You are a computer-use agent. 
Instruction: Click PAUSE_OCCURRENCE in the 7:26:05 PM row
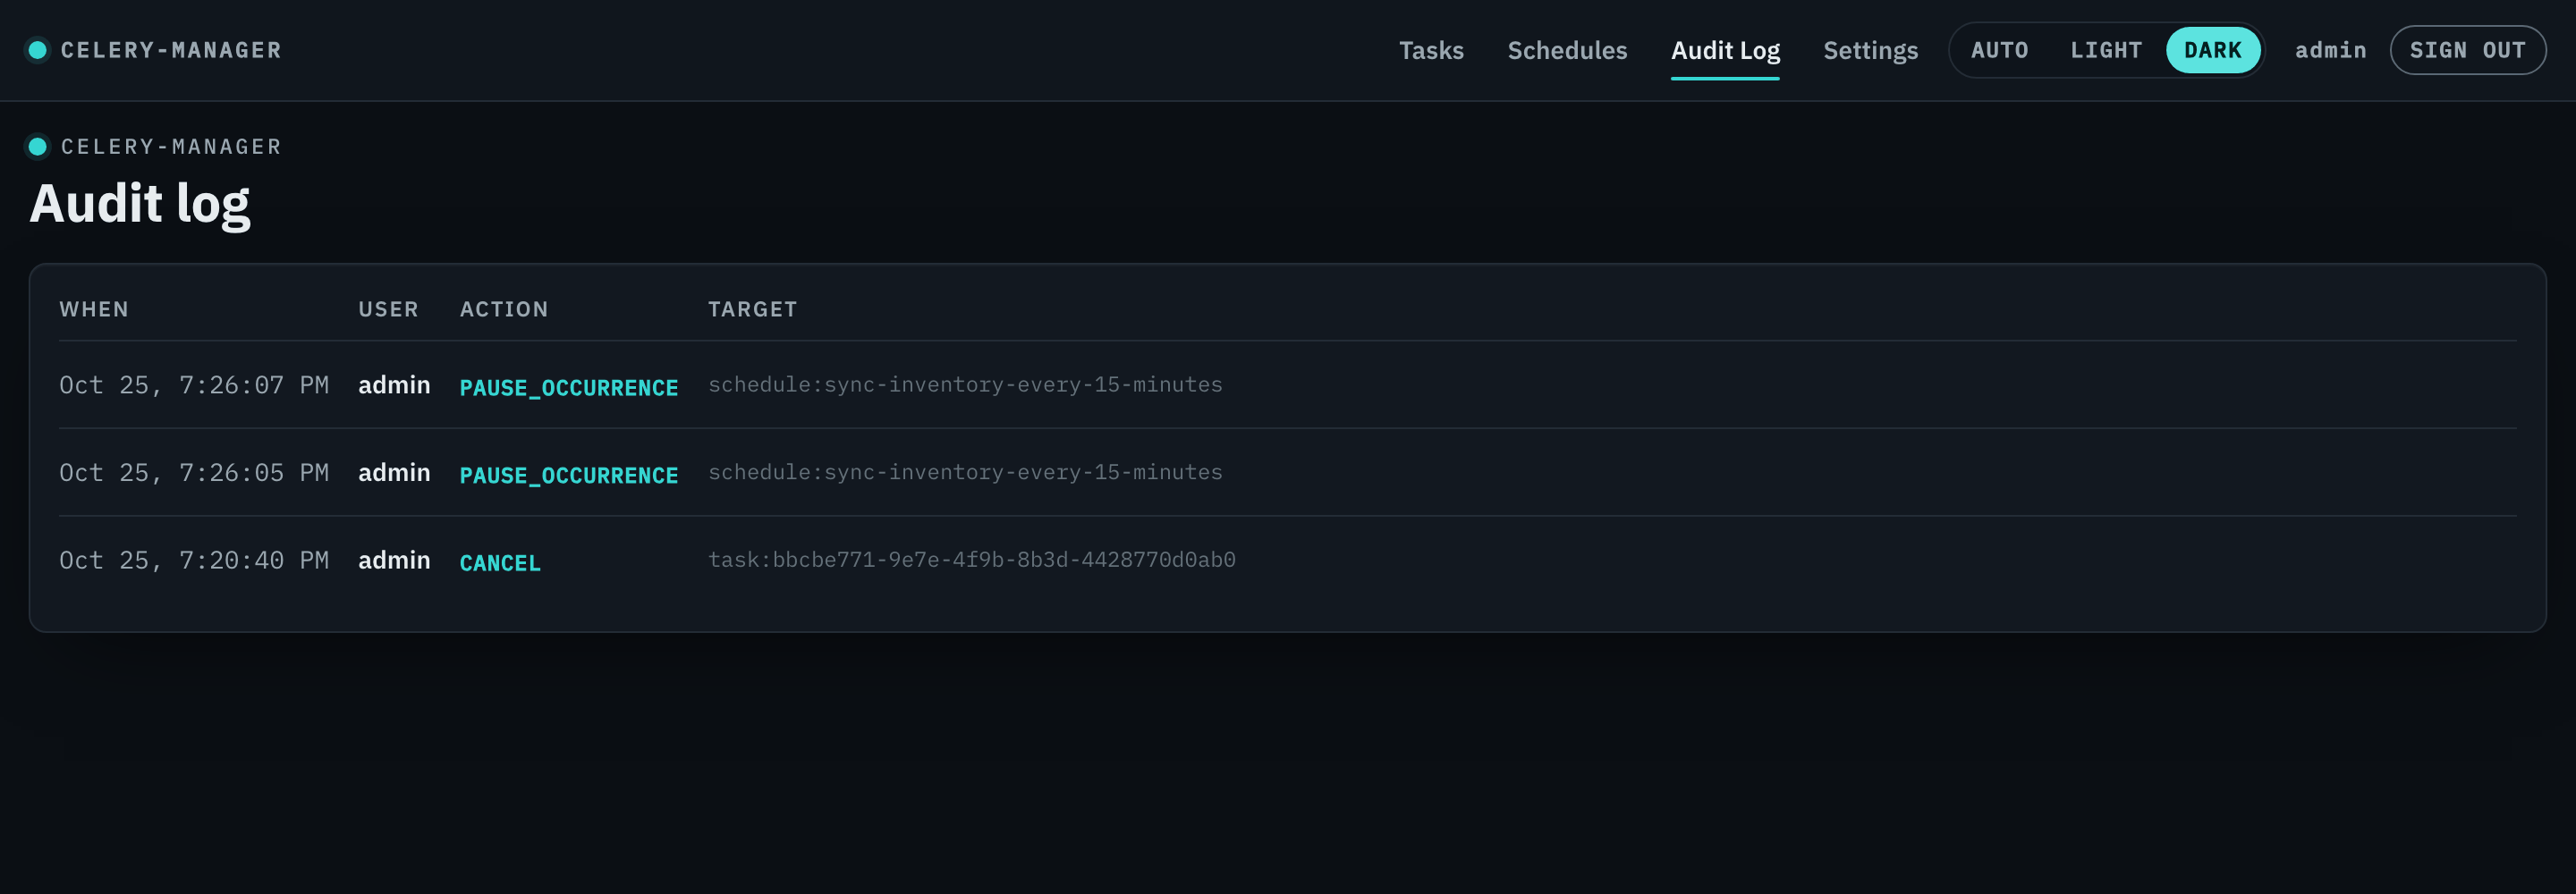(x=568, y=476)
